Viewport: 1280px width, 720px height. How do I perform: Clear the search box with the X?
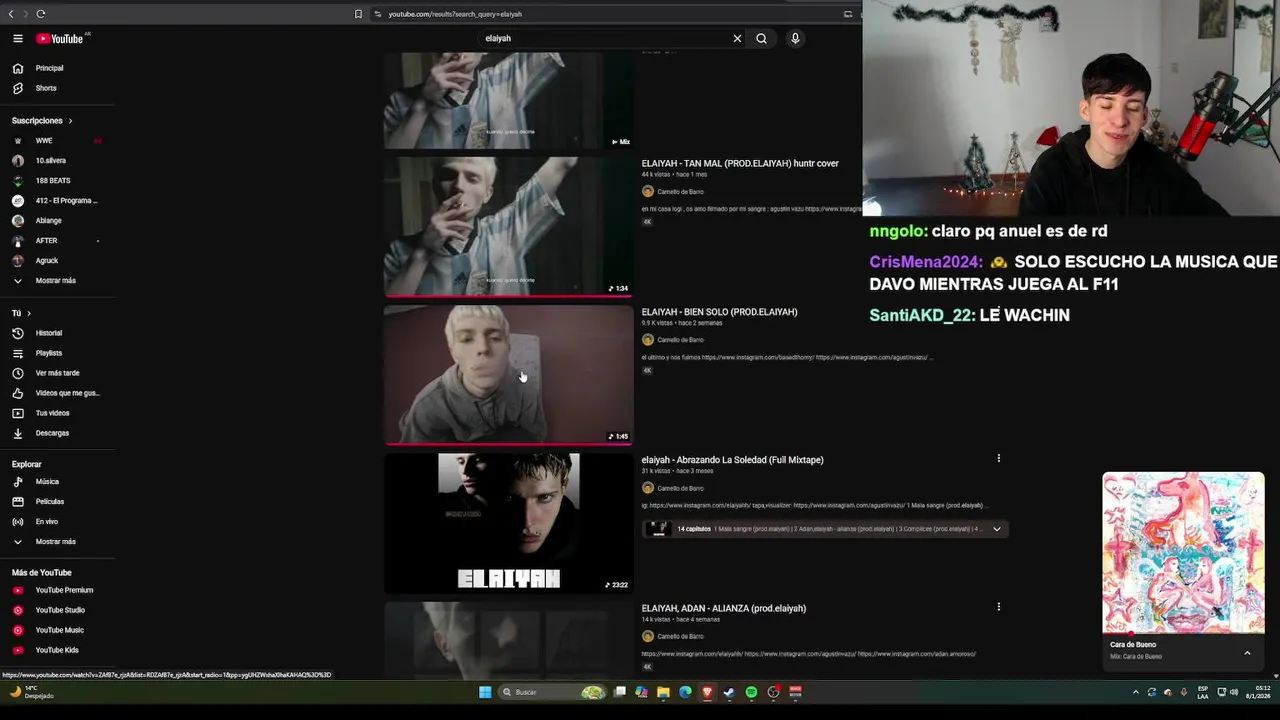[x=737, y=38]
